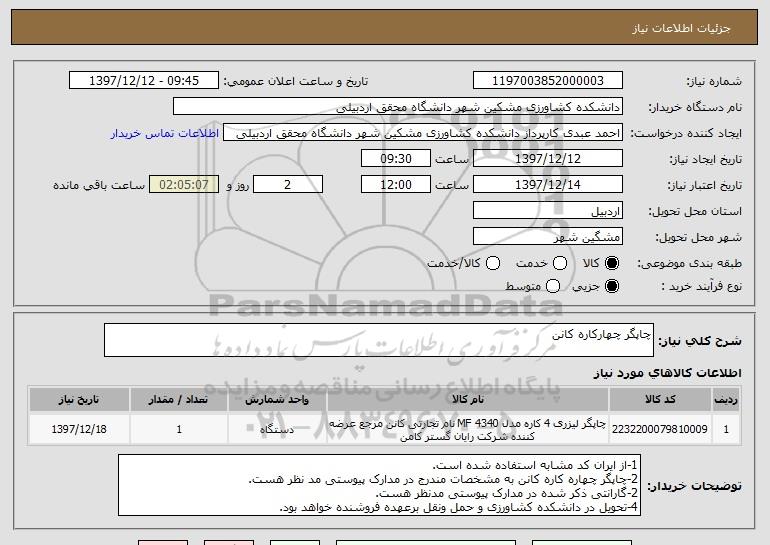Screen dimensions: 770x545
Task: Click the کد کالا column header
Action: (x=660, y=399)
